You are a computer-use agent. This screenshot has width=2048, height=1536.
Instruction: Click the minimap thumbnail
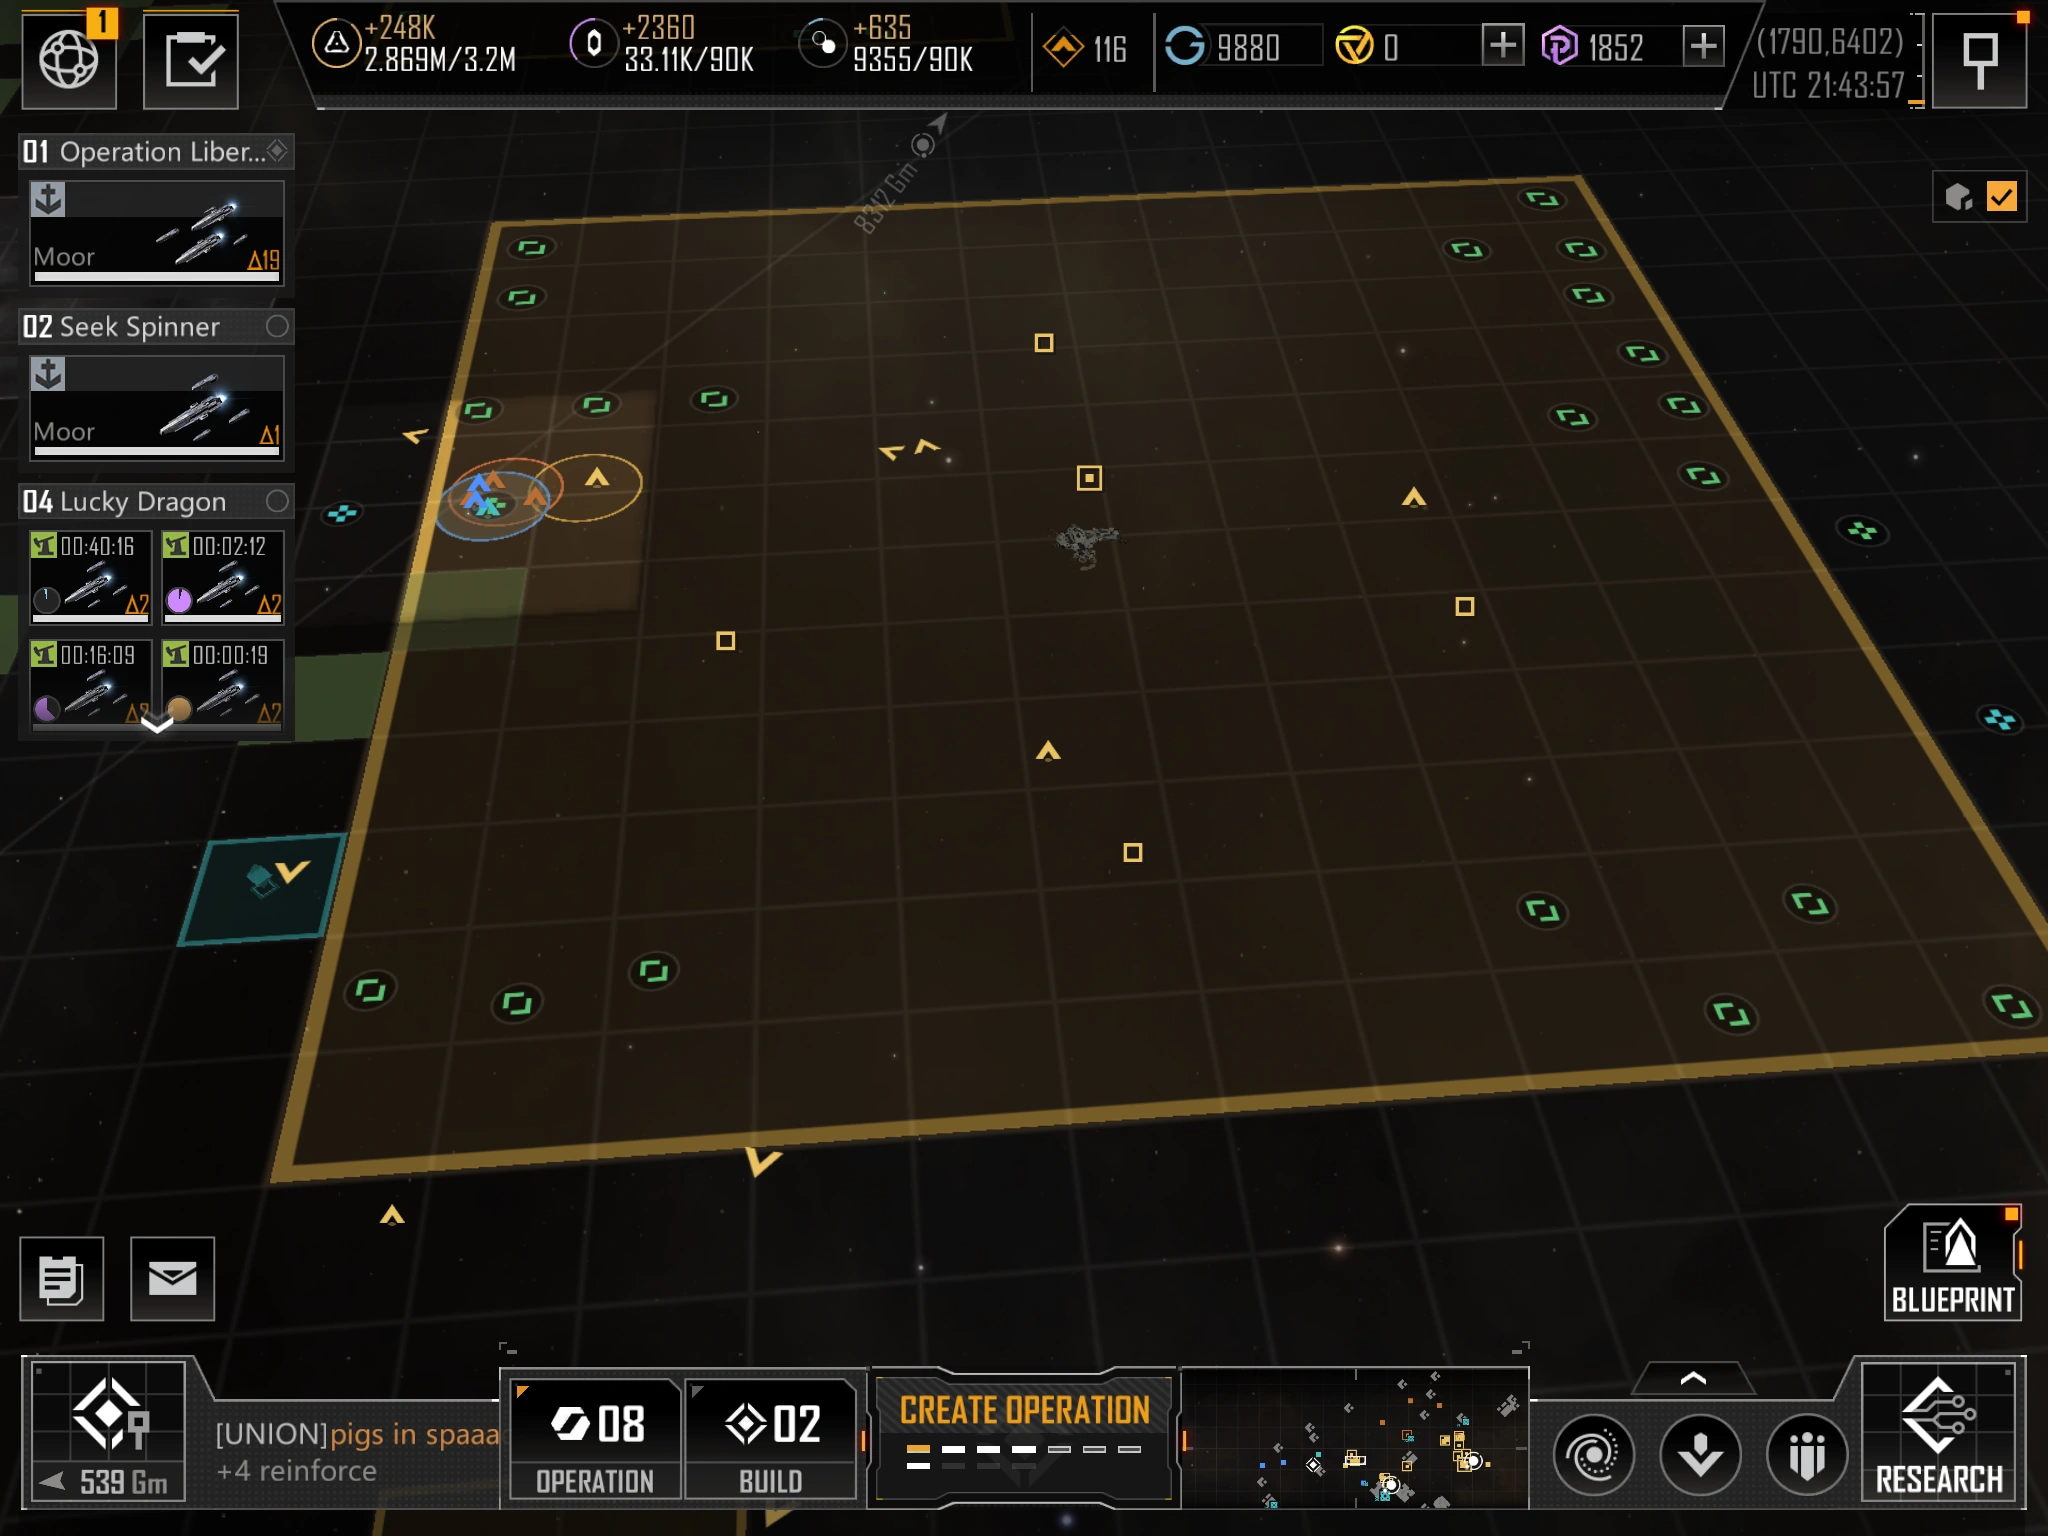click(1354, 1440)
